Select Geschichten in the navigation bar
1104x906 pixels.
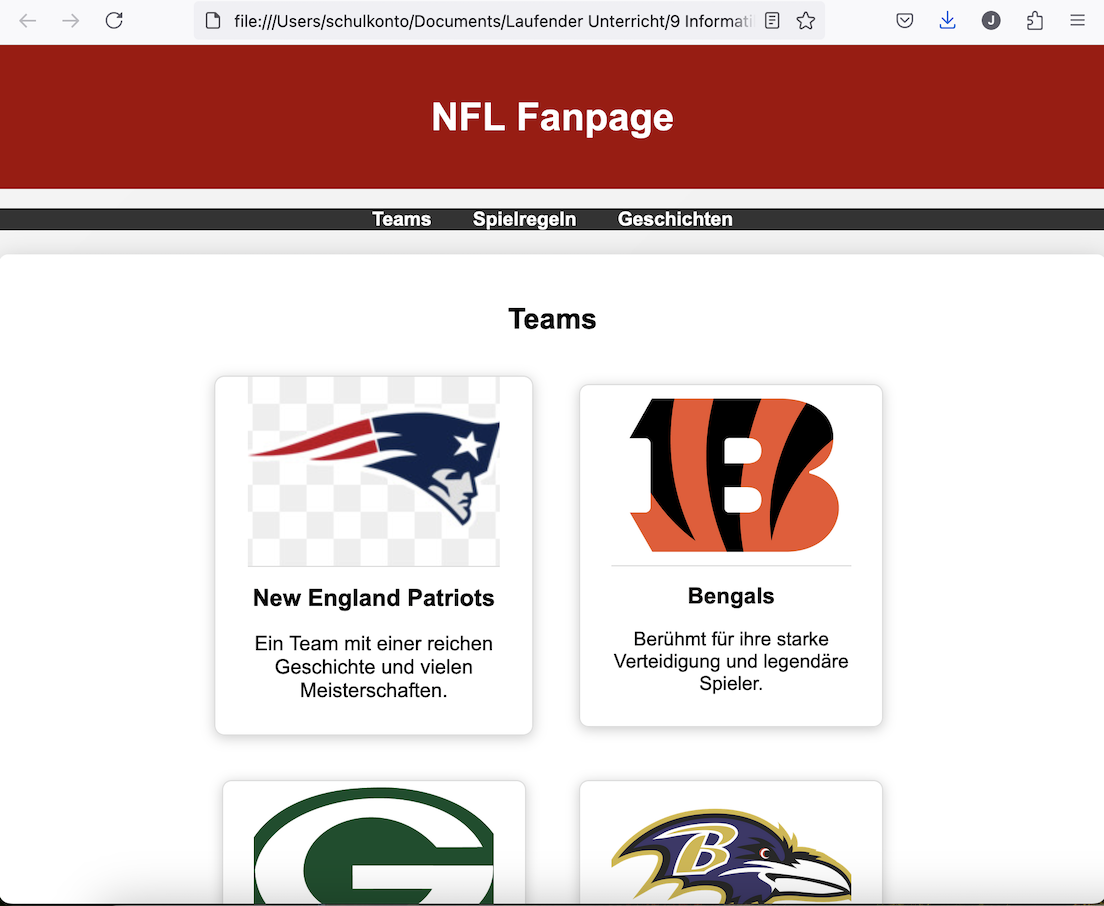click(675, 219)
